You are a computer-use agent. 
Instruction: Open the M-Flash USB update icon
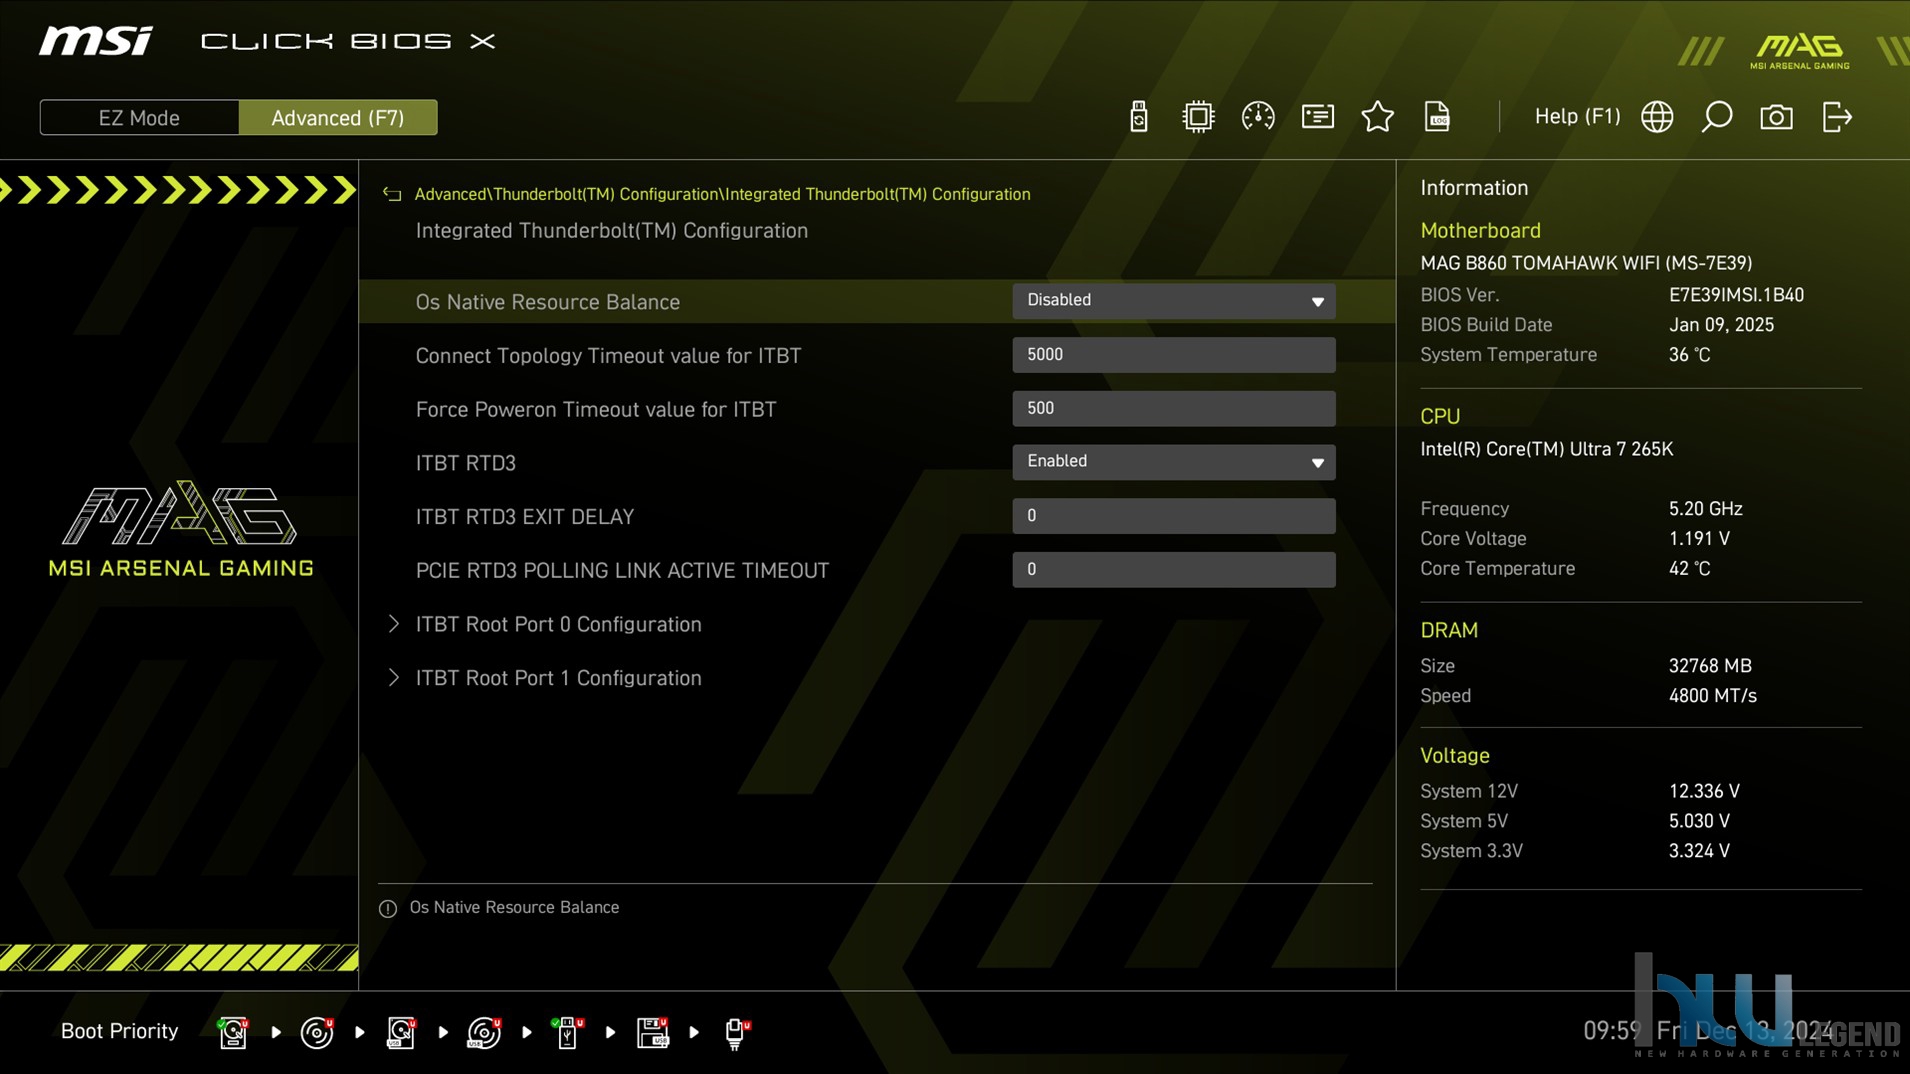(x=1138, y=117)
